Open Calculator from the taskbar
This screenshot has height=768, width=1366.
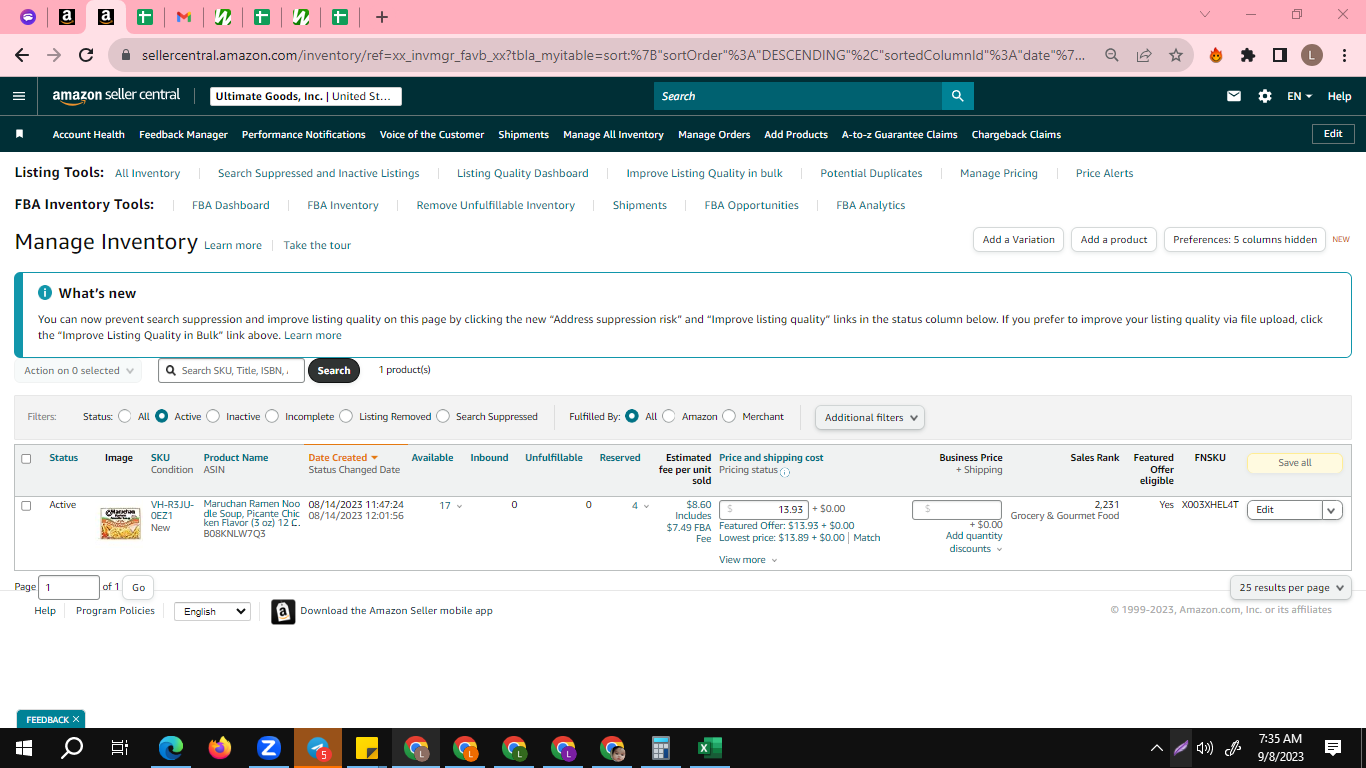pos(660,748)
